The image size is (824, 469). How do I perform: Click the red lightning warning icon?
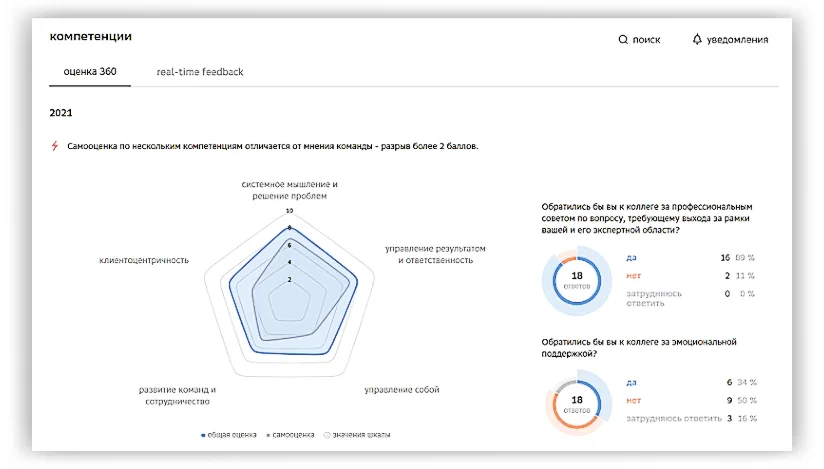pyautogui.click(x=55, y=146)
